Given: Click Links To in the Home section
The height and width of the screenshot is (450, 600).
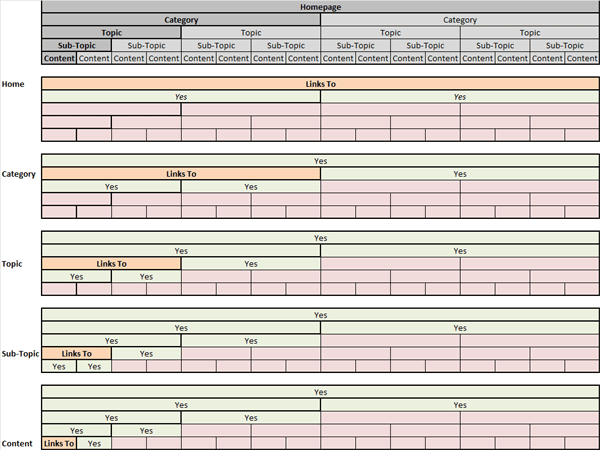Looking at the screenshot, I should pos(320,84).
